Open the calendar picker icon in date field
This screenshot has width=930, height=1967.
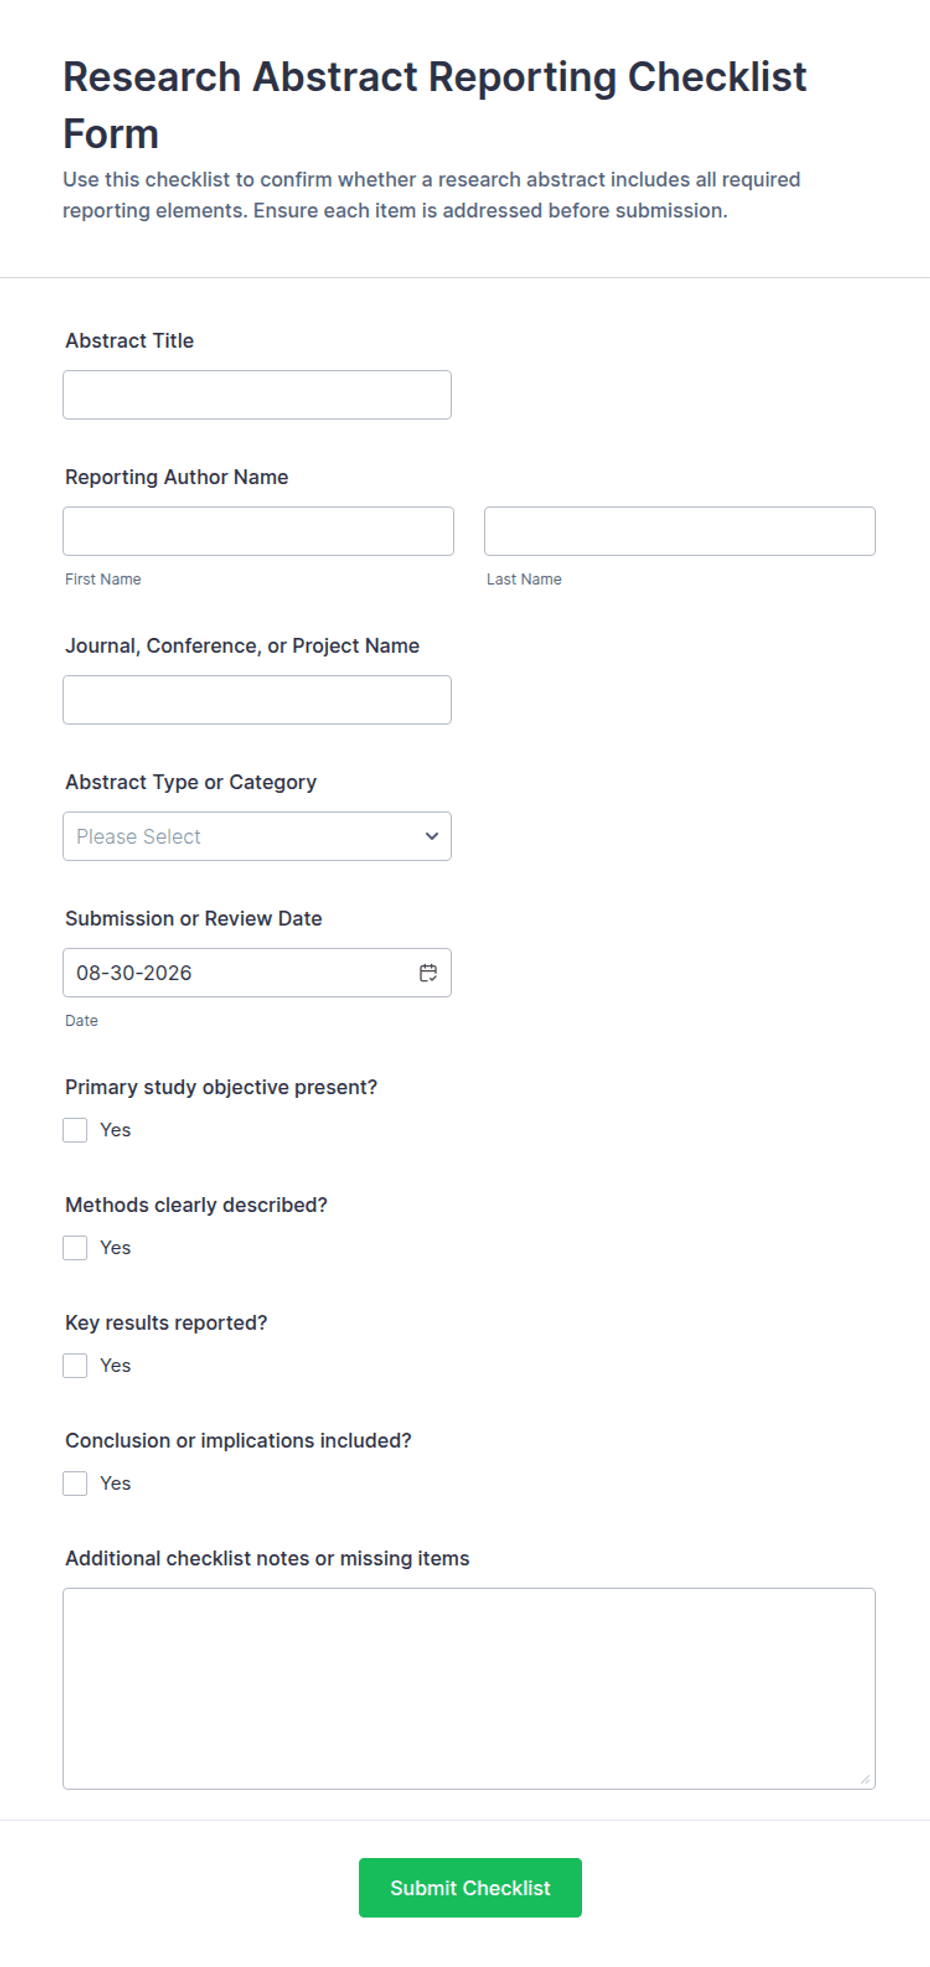point(428,973)
